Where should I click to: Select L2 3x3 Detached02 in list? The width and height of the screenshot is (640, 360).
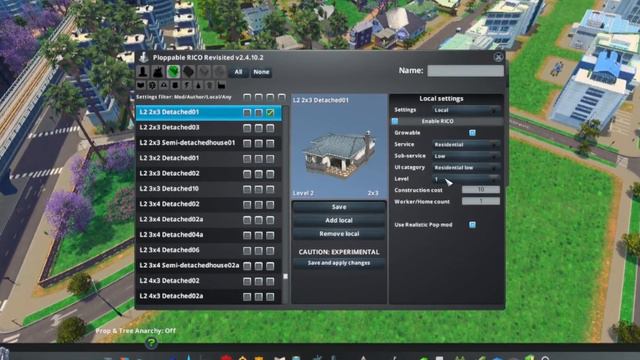pyautogui.click(x=209, y=173)
